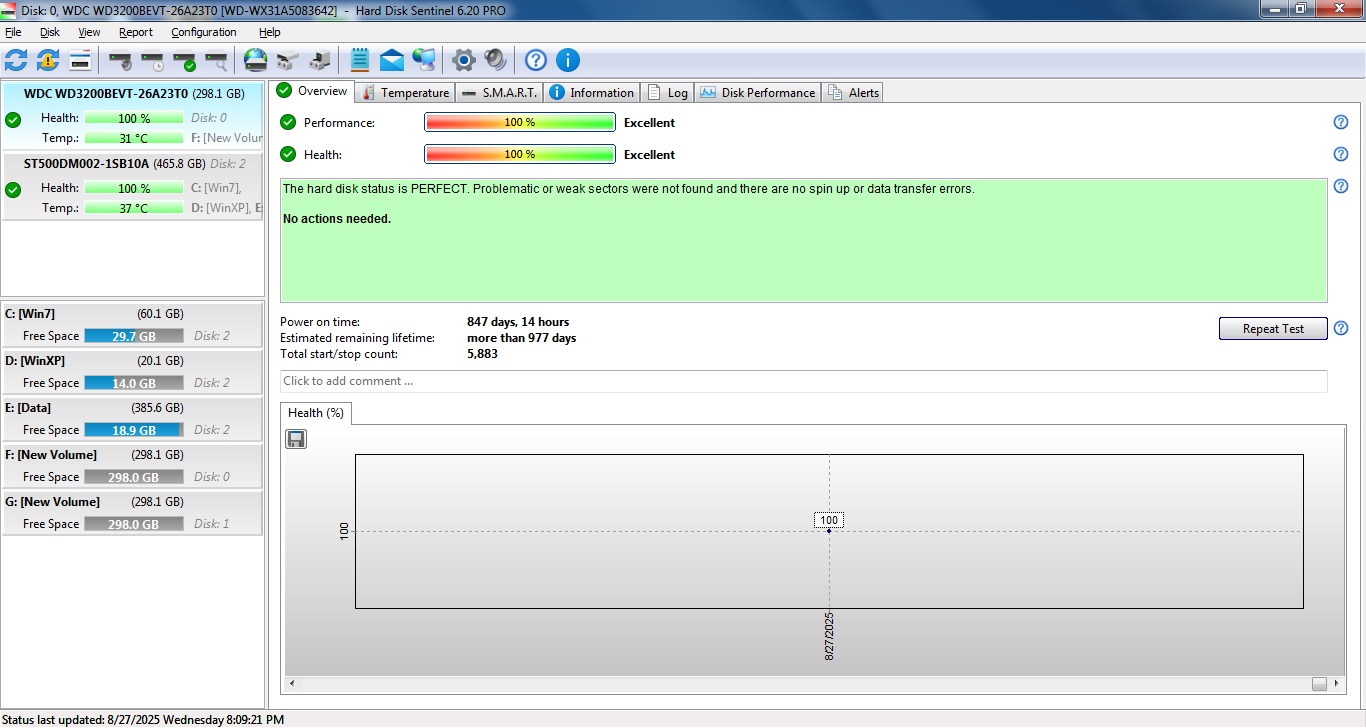Click the toolbar question mark Help icon
Image resolution: width=1366 pixels, height=728 pixels.
pos(536,60)
